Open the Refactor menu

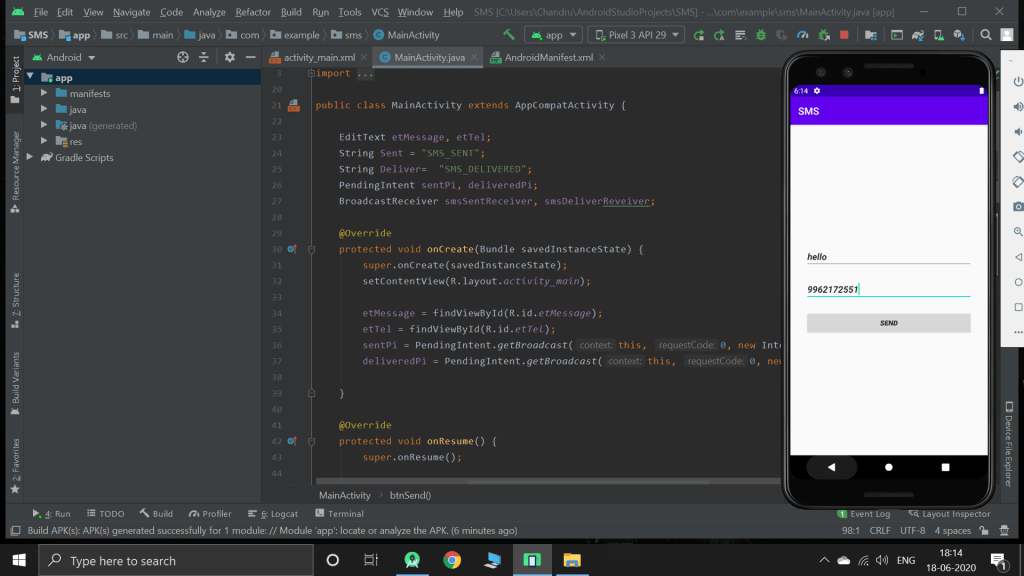pyautogui.click(x=253, y=12)
